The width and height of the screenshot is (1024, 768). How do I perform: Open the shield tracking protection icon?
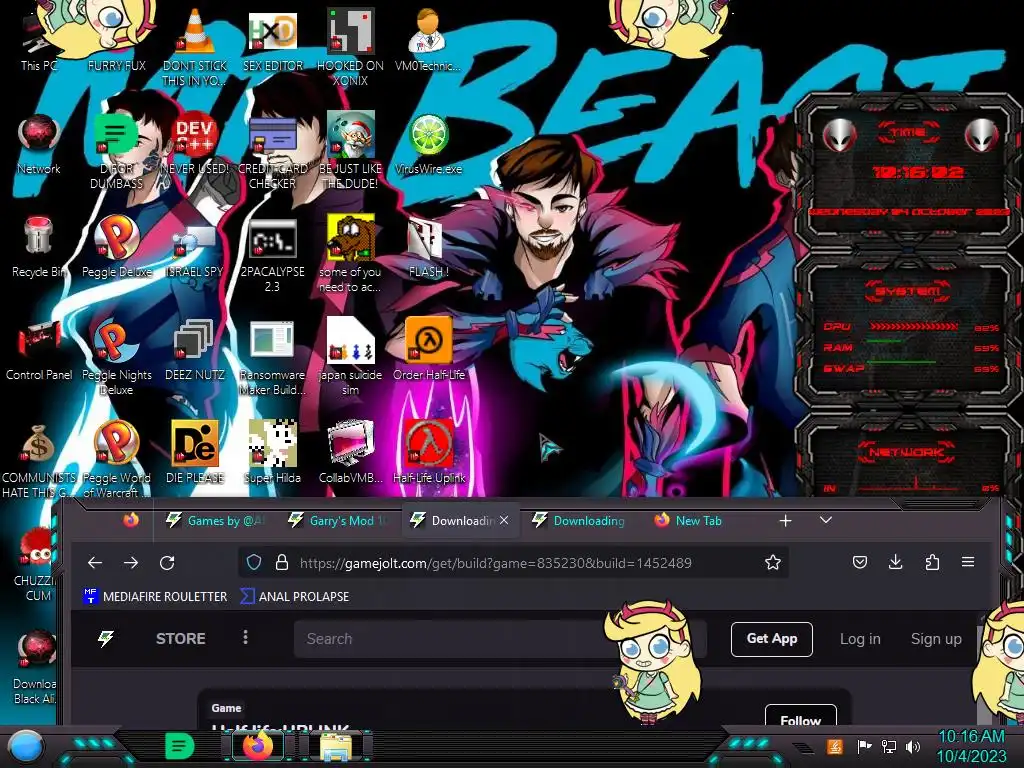(x=254, y=562)
